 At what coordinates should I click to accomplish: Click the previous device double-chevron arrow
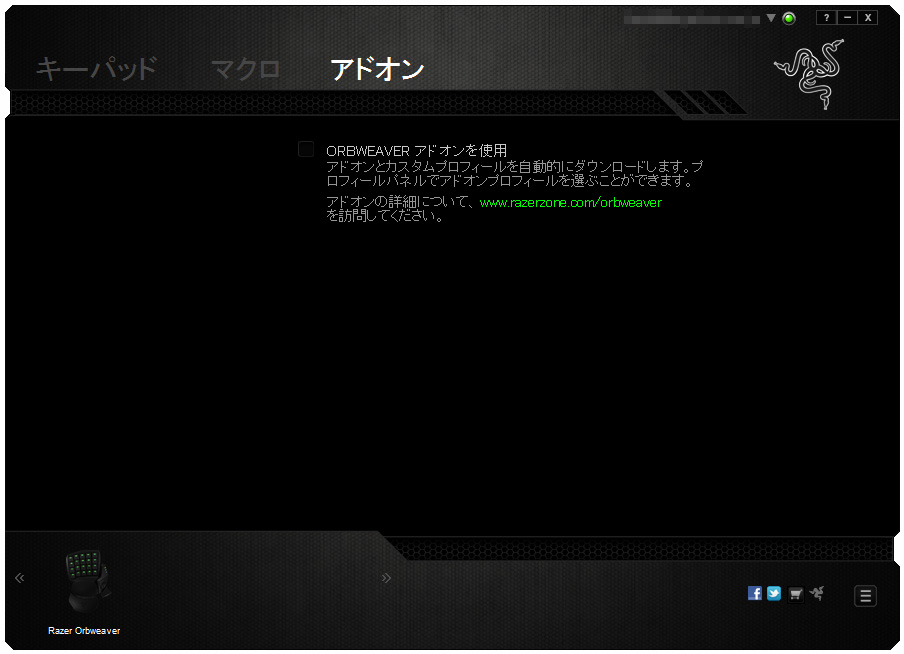click(x=20, y=578)
